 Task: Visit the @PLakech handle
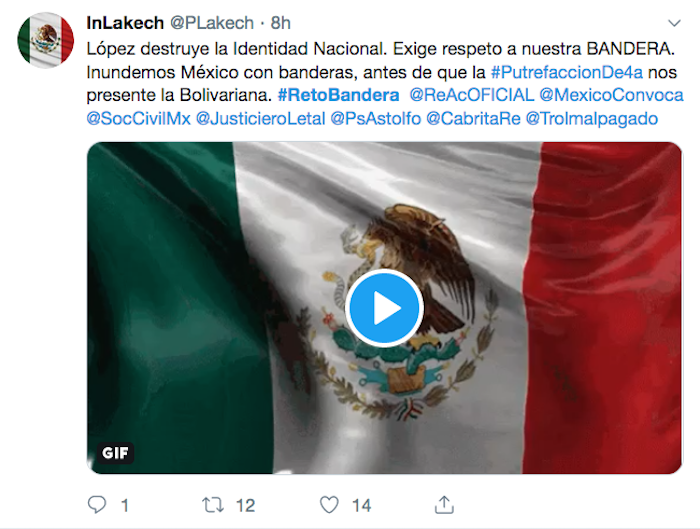tap(212, 23)
